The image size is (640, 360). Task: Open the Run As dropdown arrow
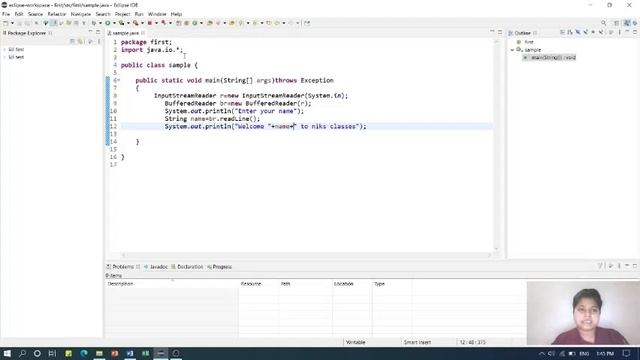[114, 23]
